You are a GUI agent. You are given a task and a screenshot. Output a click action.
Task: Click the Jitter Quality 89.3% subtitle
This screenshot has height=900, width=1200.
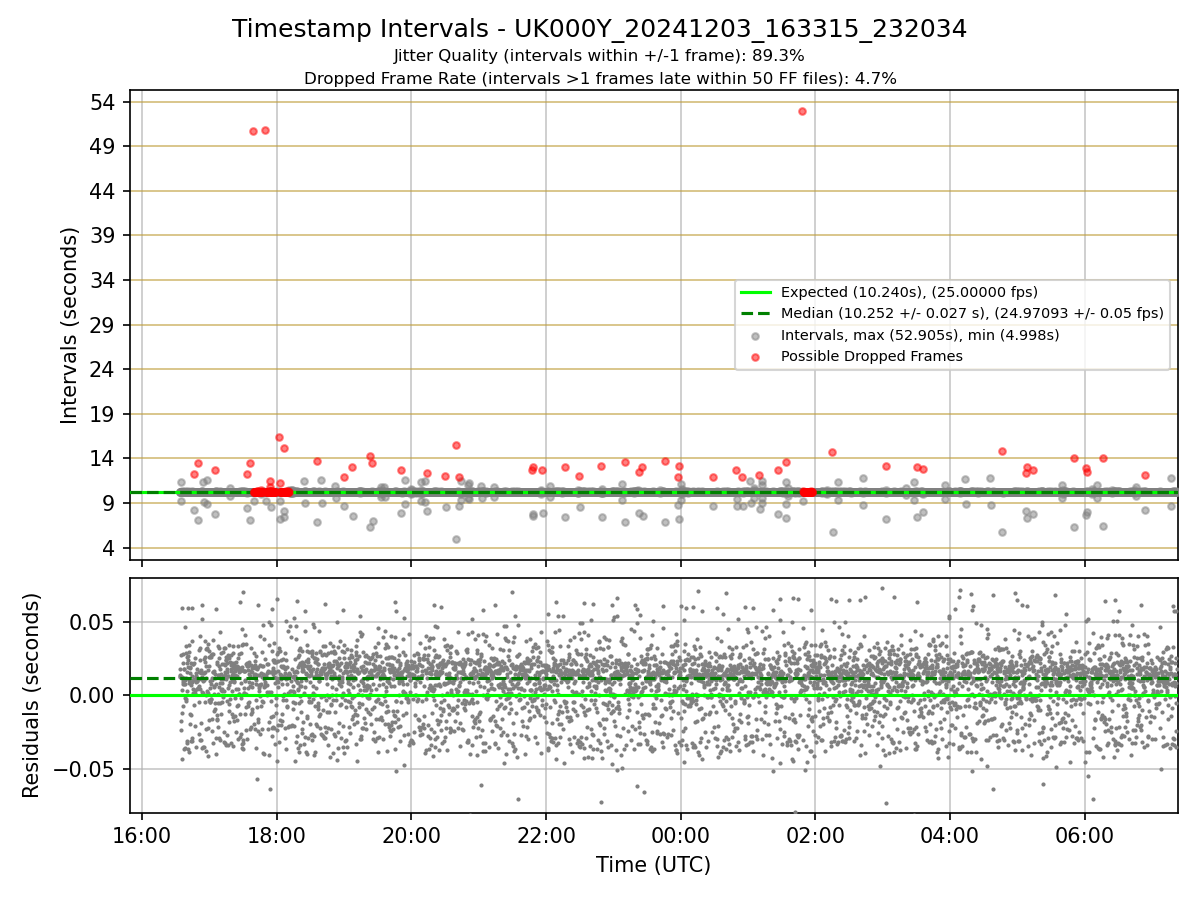(x=600, y=56)
